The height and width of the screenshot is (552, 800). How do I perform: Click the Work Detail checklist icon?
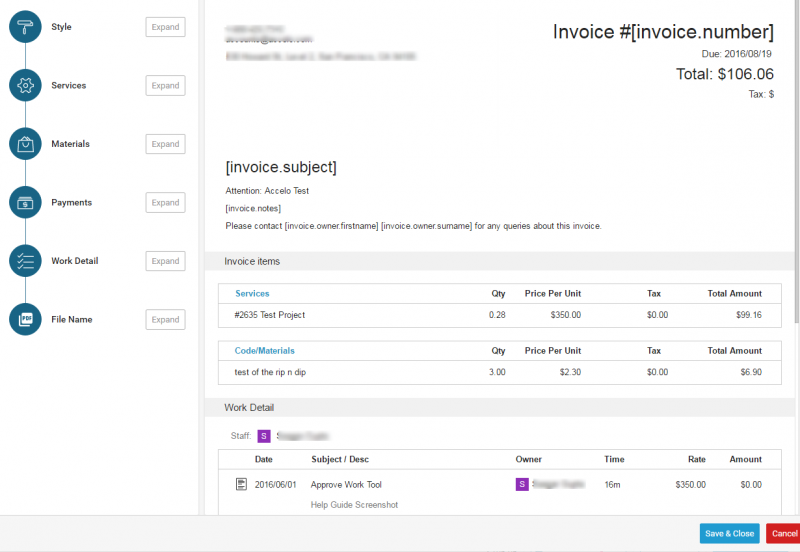(25, 261)
